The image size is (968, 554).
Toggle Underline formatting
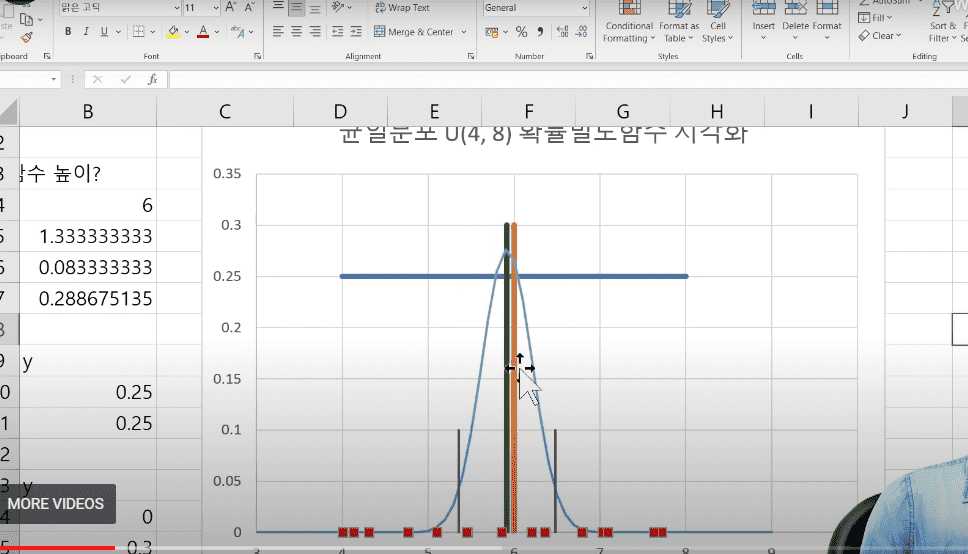(x=104, y=31)
